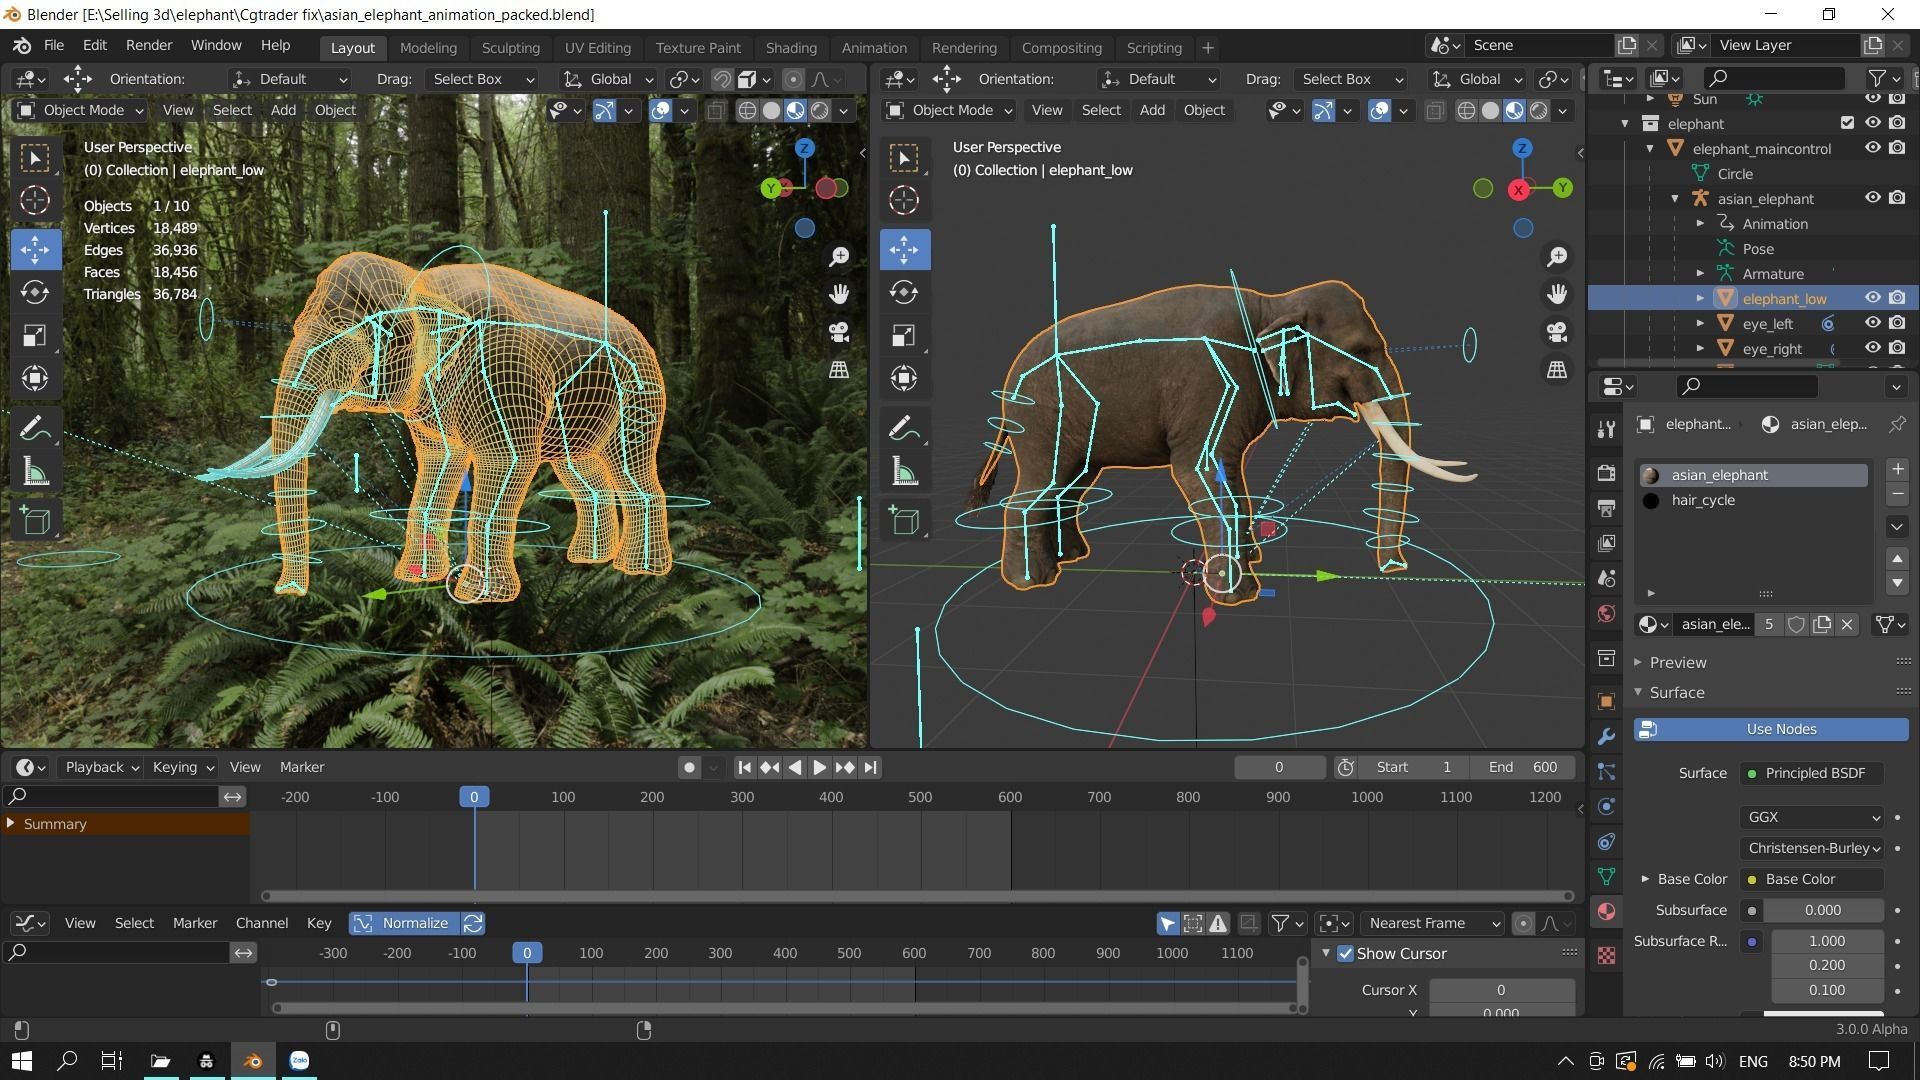Select the Select Box tool in right viewport
1920x1080 pixels.
click(904, 158)
